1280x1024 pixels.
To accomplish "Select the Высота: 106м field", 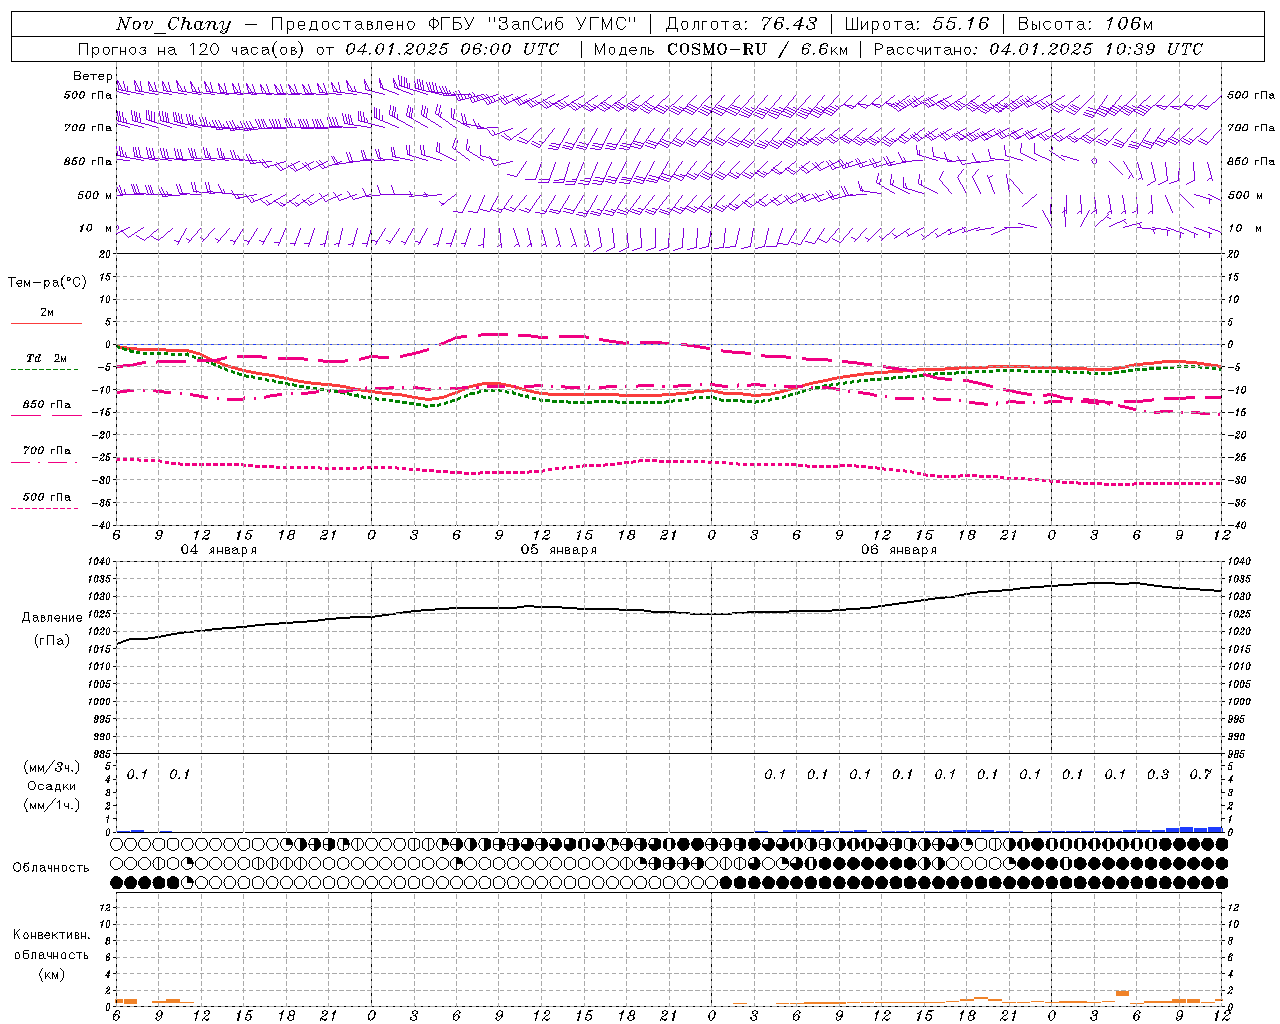I will (x=1085, y=24).
